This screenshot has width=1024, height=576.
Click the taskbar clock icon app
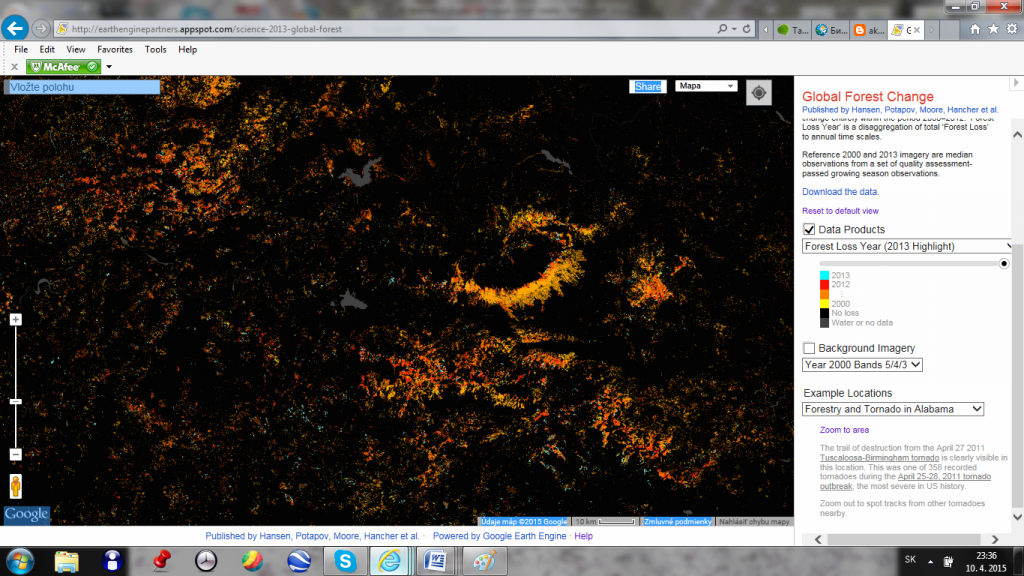pyautogui.click(x=206, y=562)
